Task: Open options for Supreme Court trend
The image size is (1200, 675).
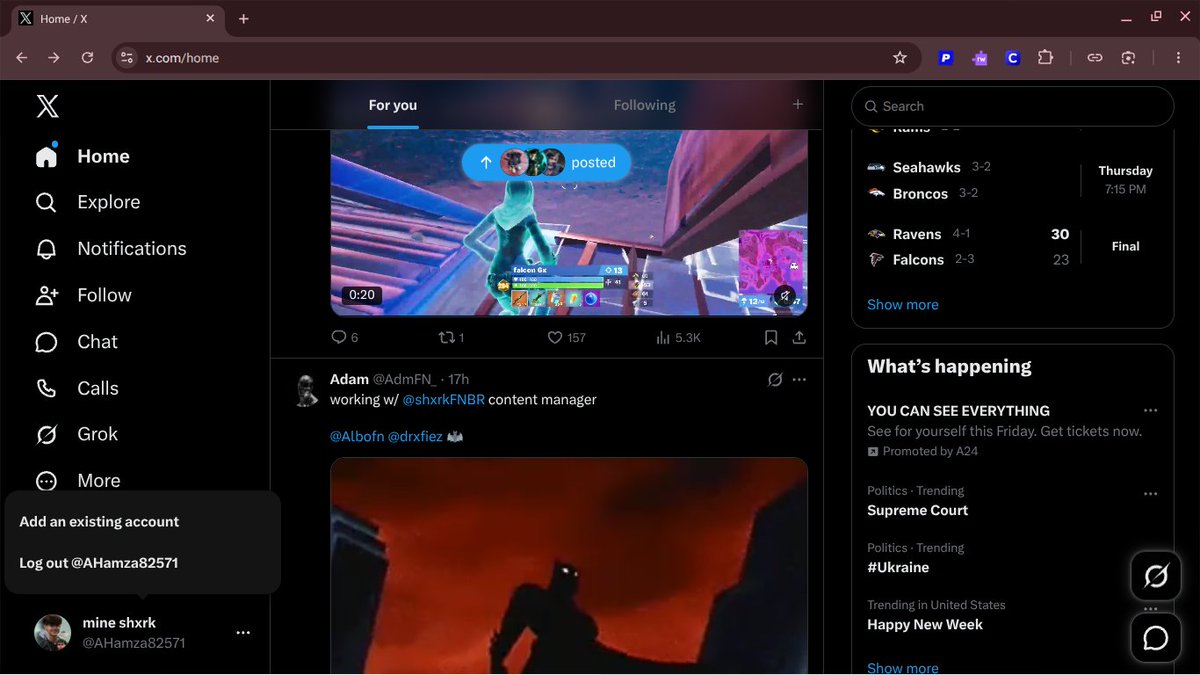Action: [1151, 494]
